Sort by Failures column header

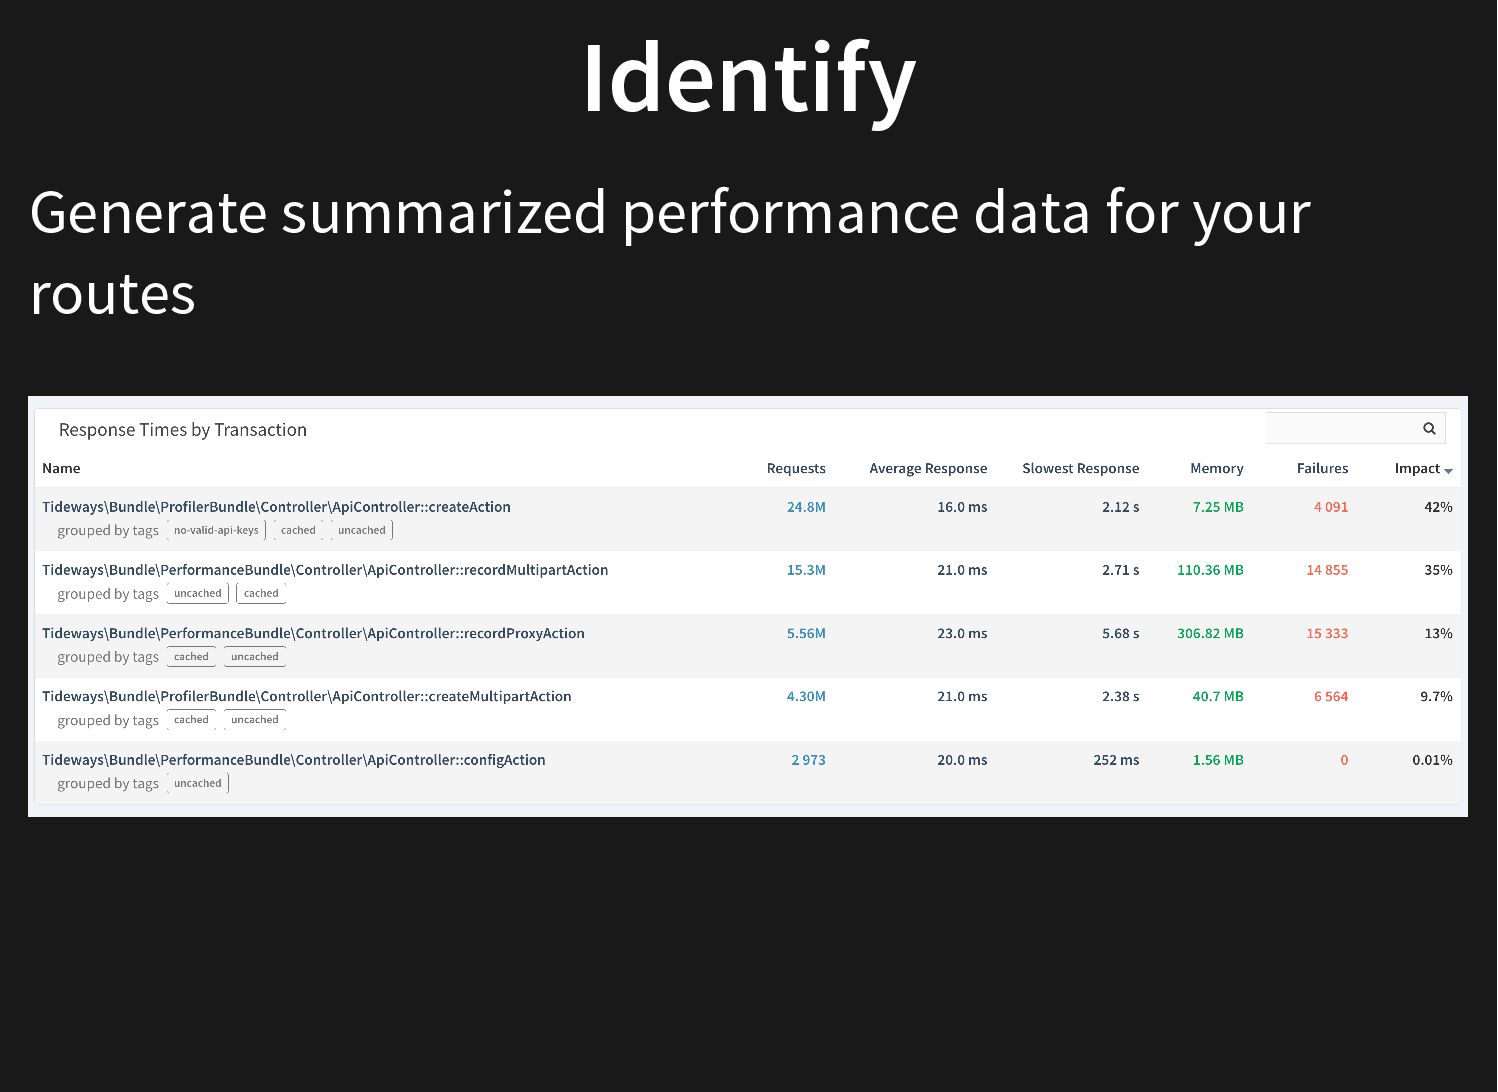tap(1322, 468)
